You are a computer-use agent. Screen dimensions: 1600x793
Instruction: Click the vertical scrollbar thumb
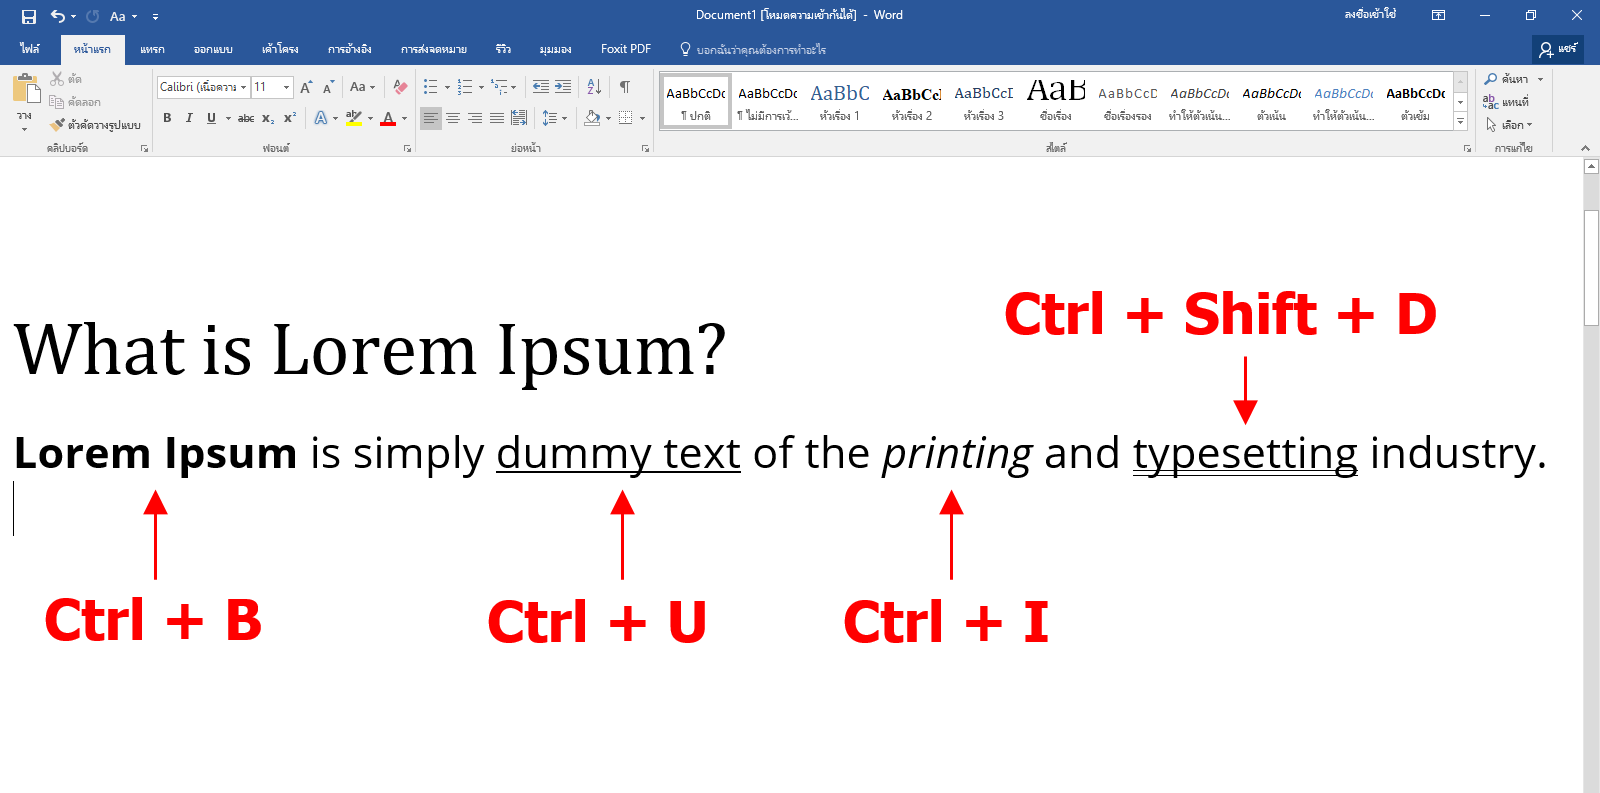(x=1592, y=267)
